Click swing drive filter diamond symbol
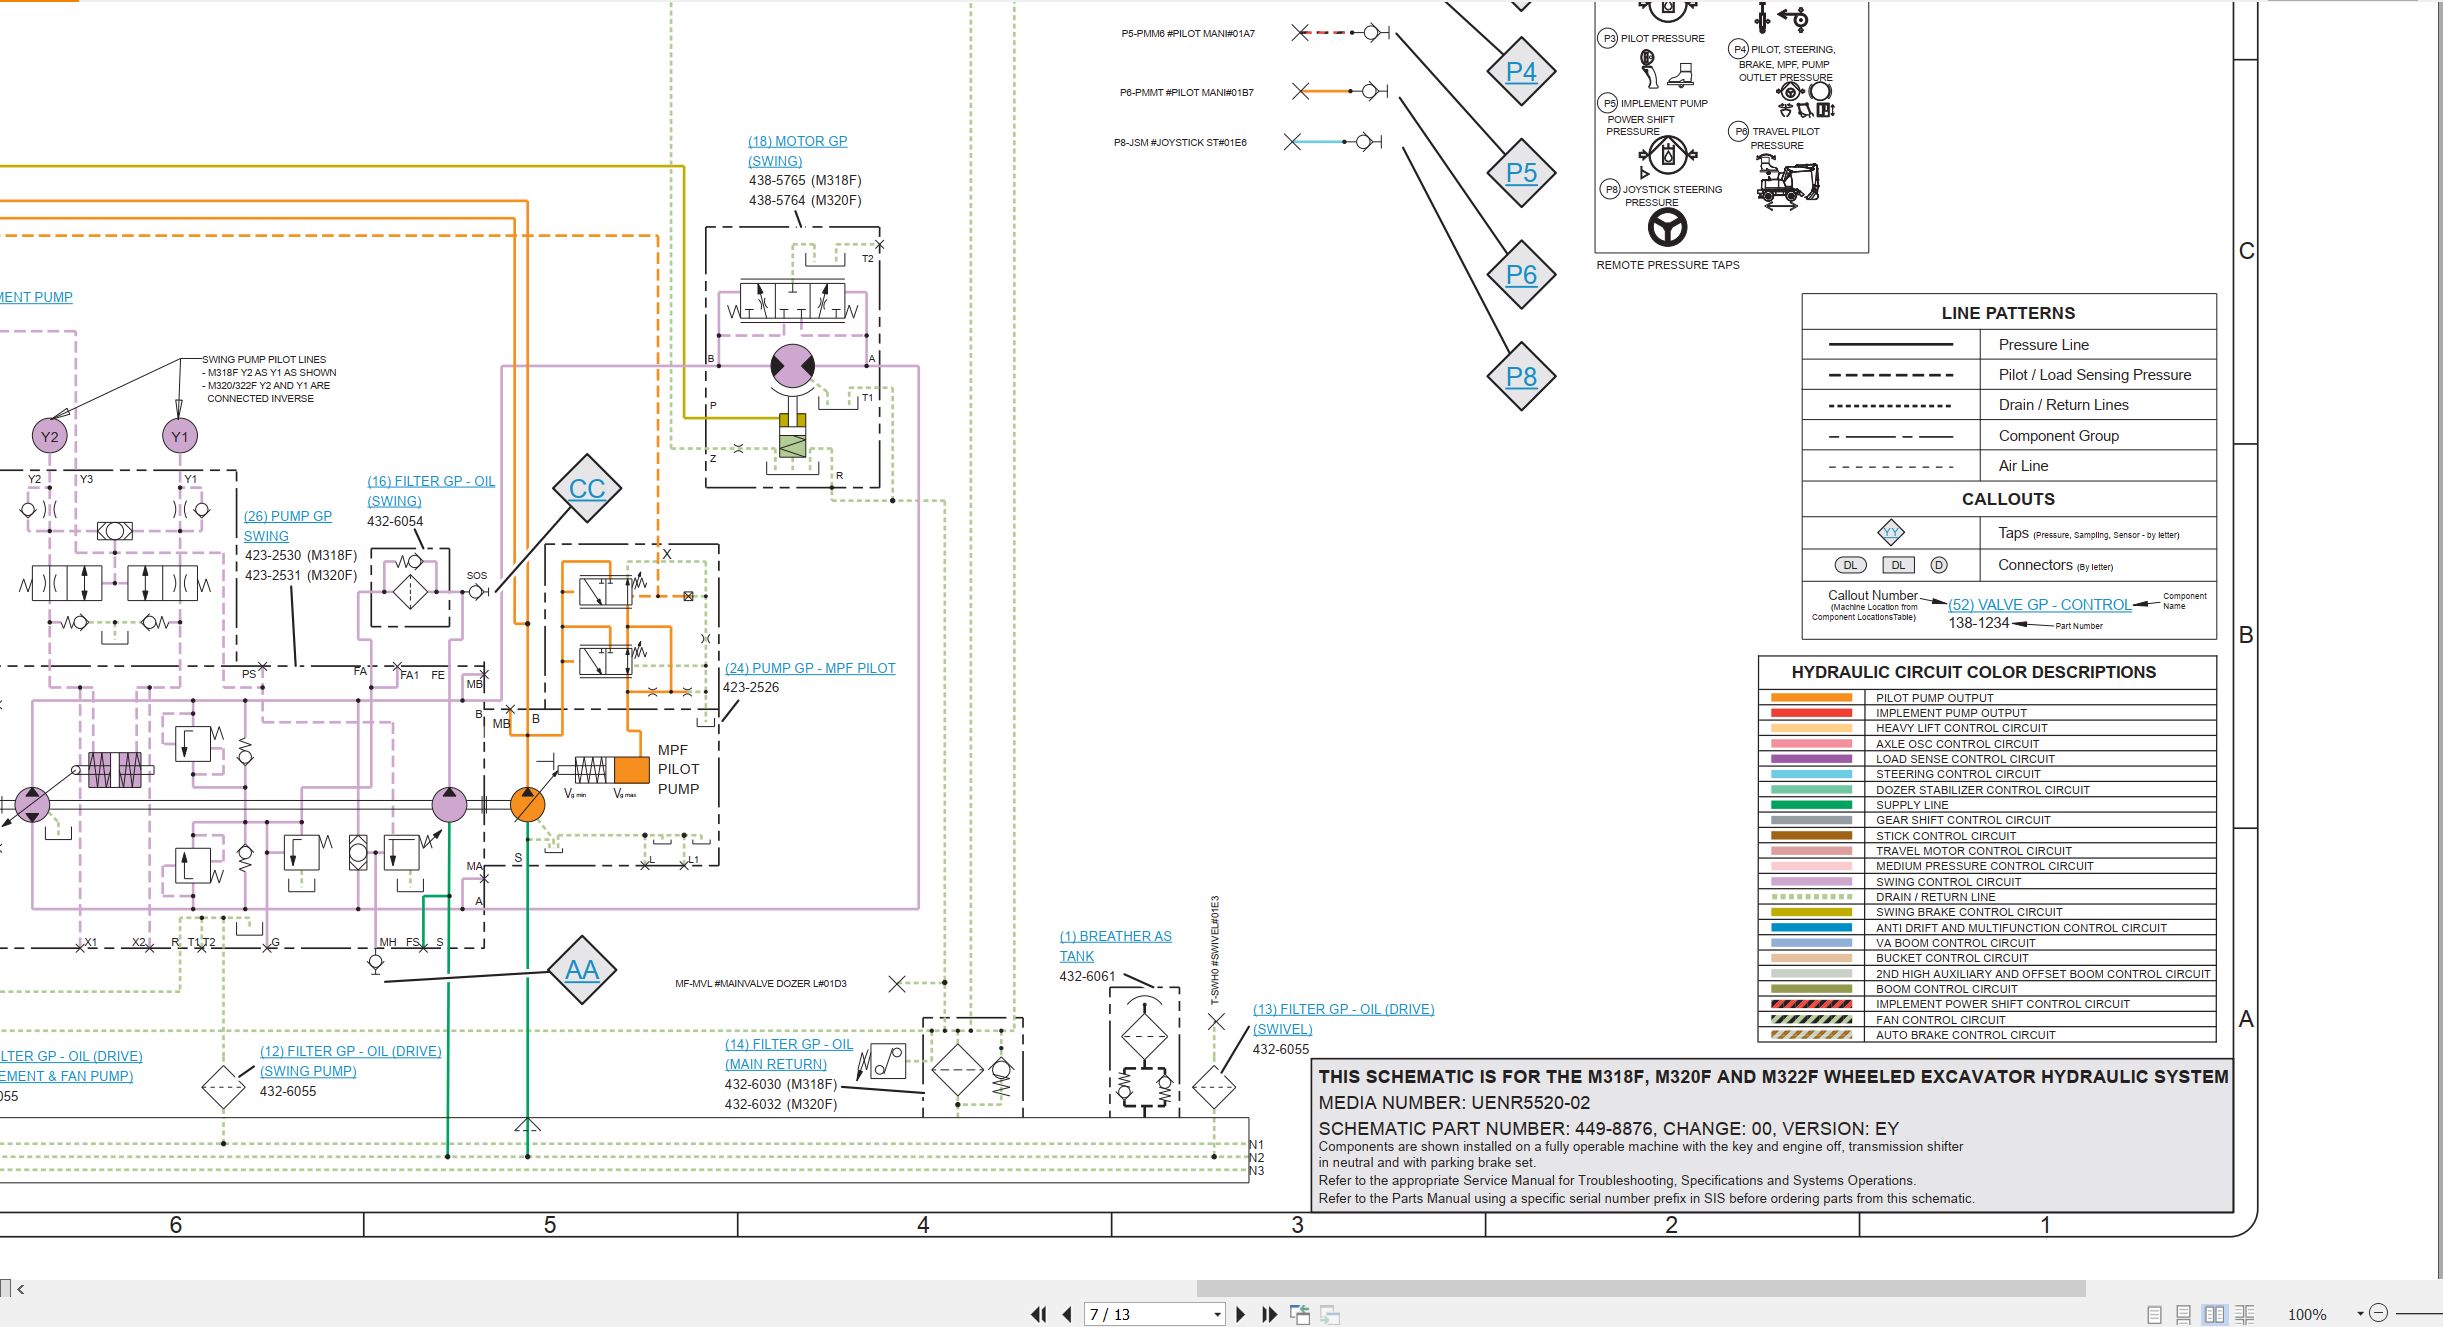The height and width of the screenshot is (1327, 2443). [223, 1087]
